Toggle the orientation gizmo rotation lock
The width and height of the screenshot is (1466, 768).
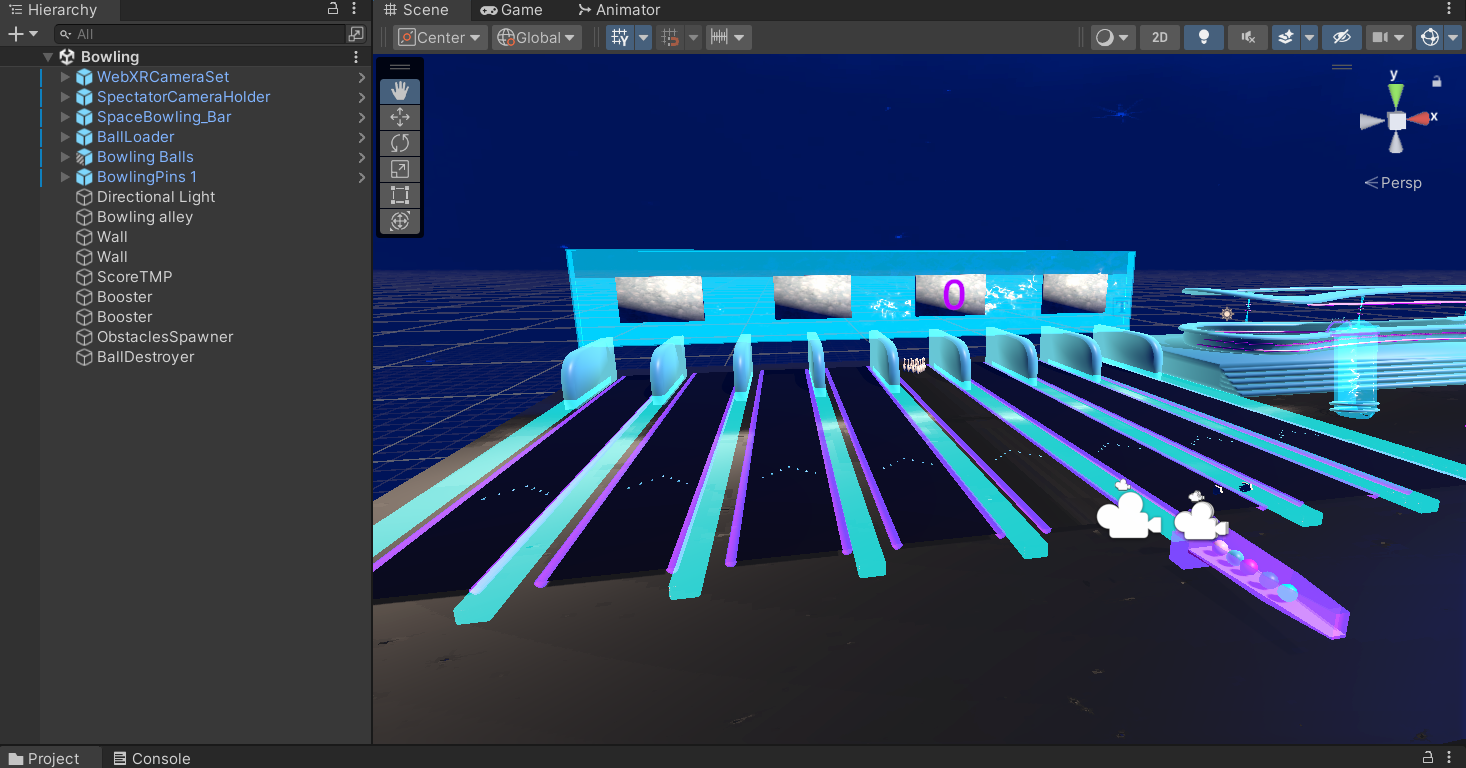pos(1437,81)
